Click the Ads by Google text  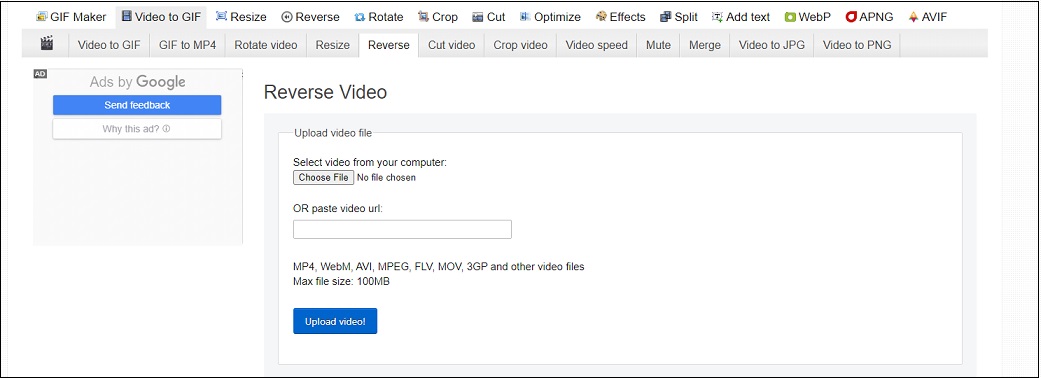[x=137, y=82]
